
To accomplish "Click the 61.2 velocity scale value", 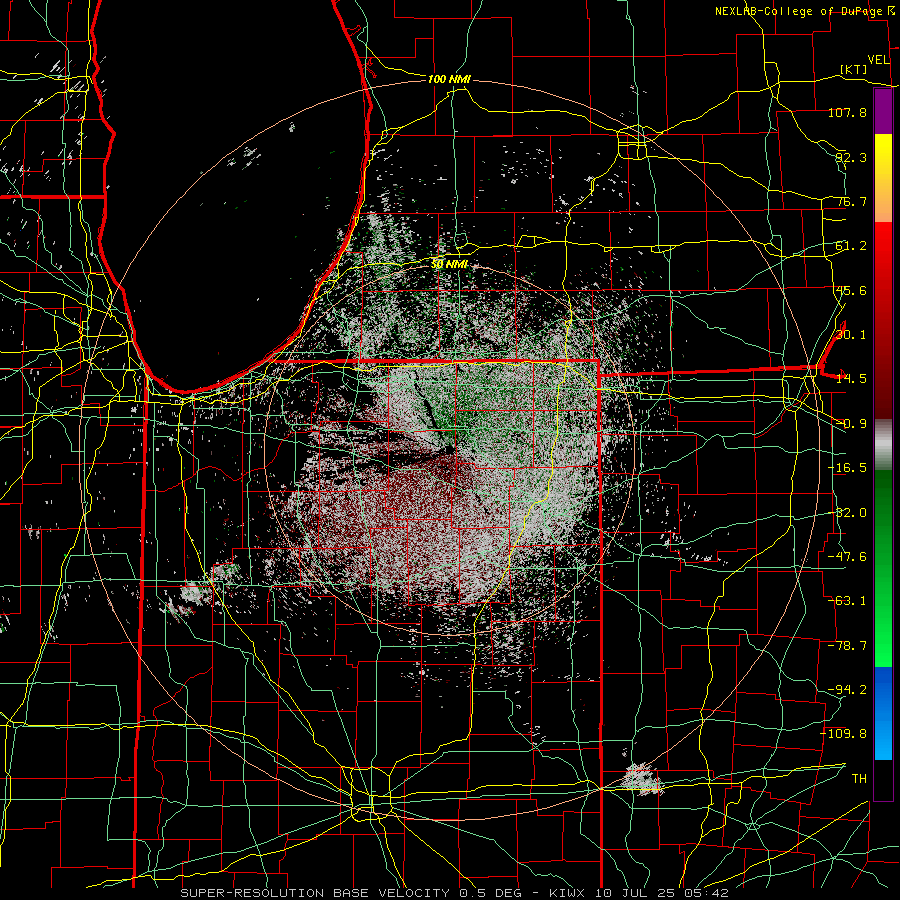I will tap(851, 246).
